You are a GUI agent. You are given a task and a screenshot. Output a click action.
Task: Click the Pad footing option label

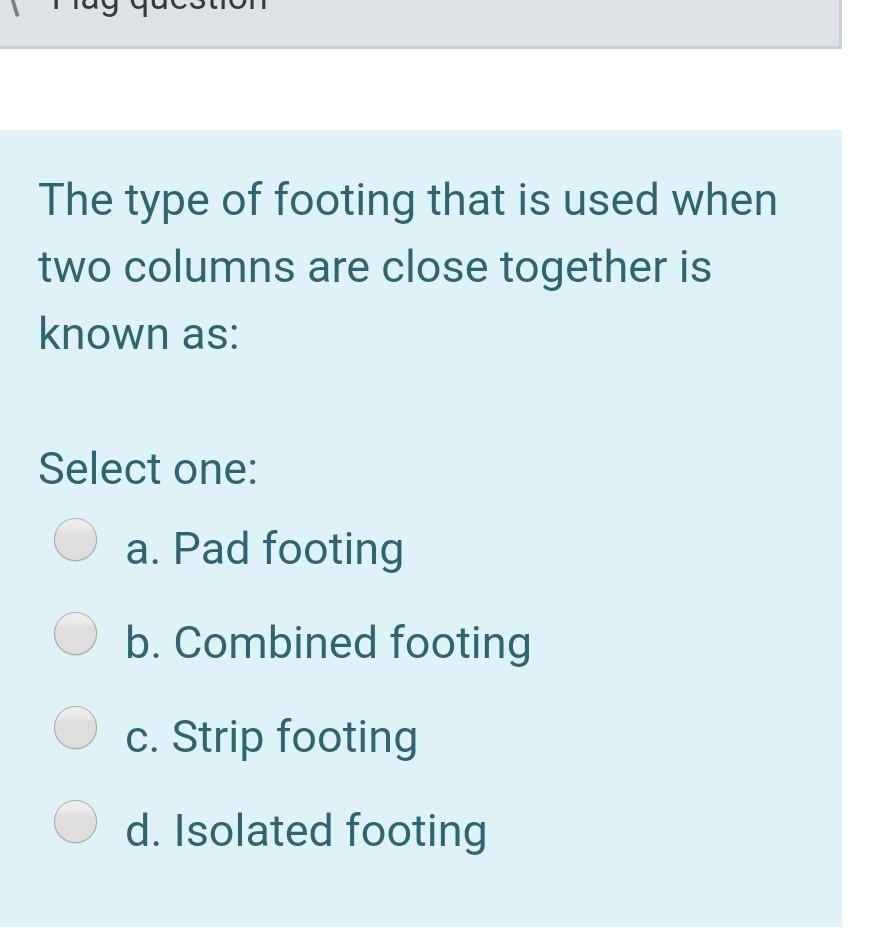(265, 548)
